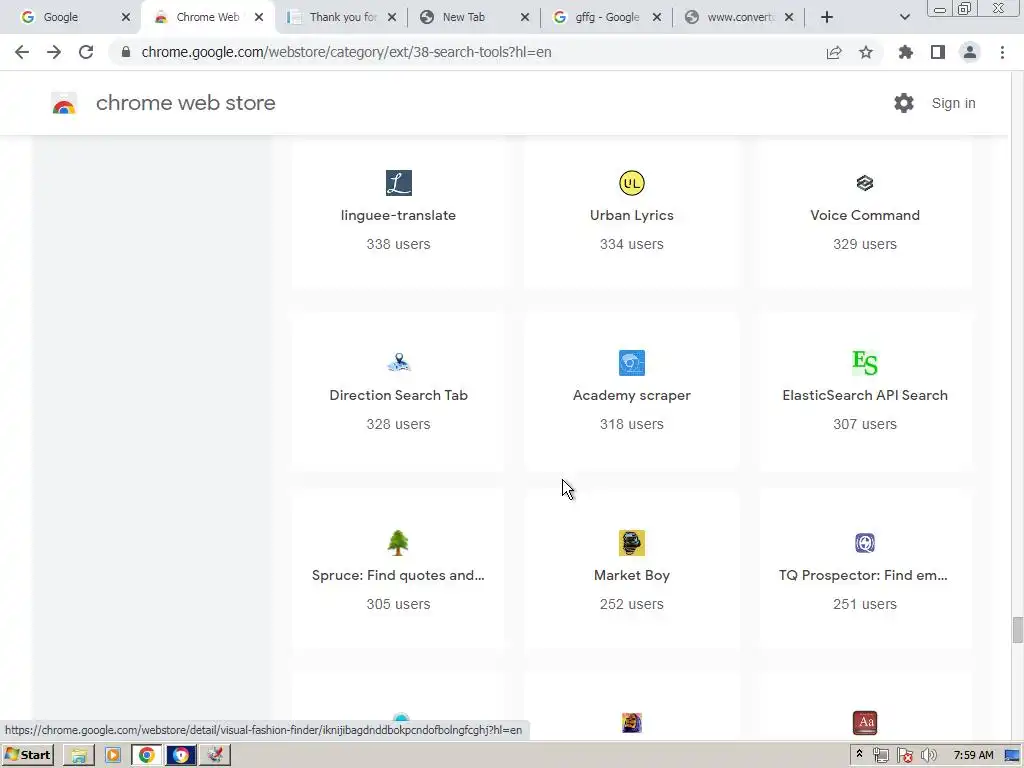Image resolution: width=1024 pixels, height=768 pixels.
Task: Open Spruce: Find quotes and... title
Action: pyautogui.click(x=398, y=575)
